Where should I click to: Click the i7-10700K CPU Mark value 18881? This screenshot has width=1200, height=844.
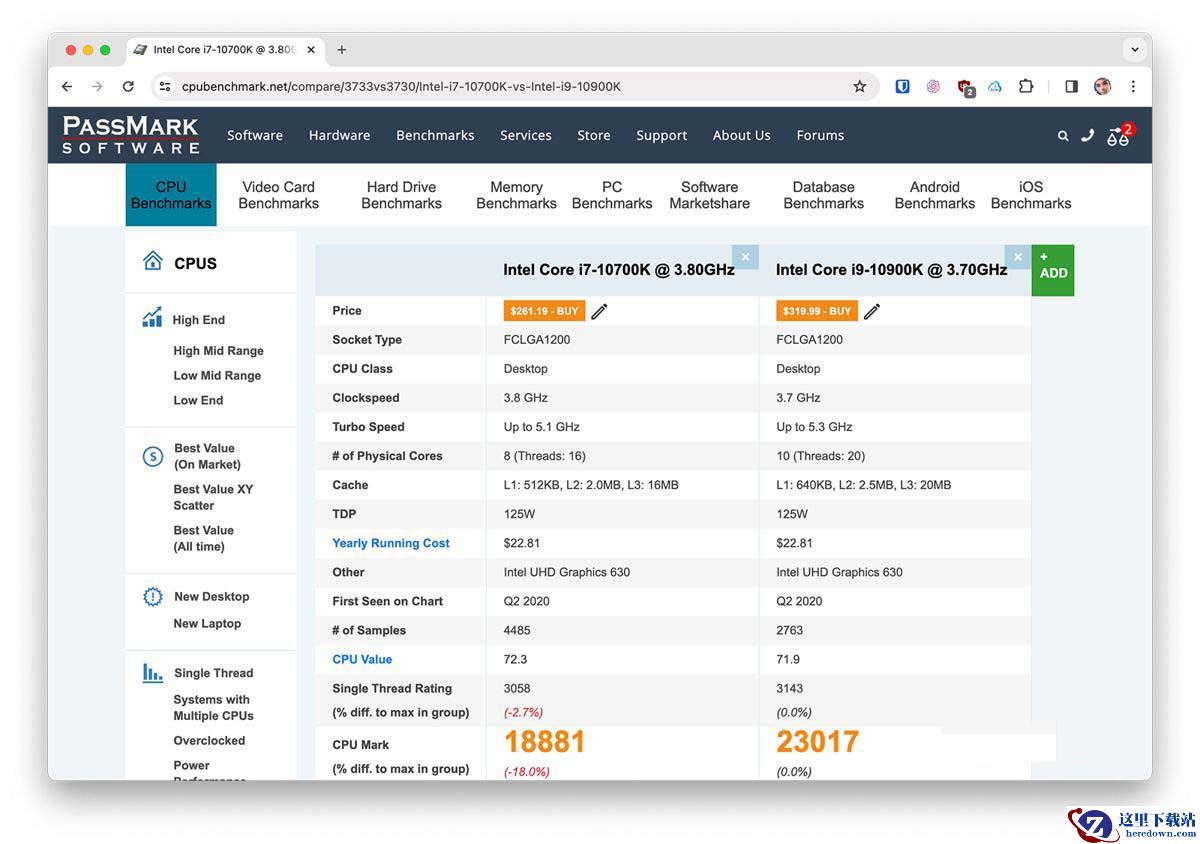click(x=544, y=742)
